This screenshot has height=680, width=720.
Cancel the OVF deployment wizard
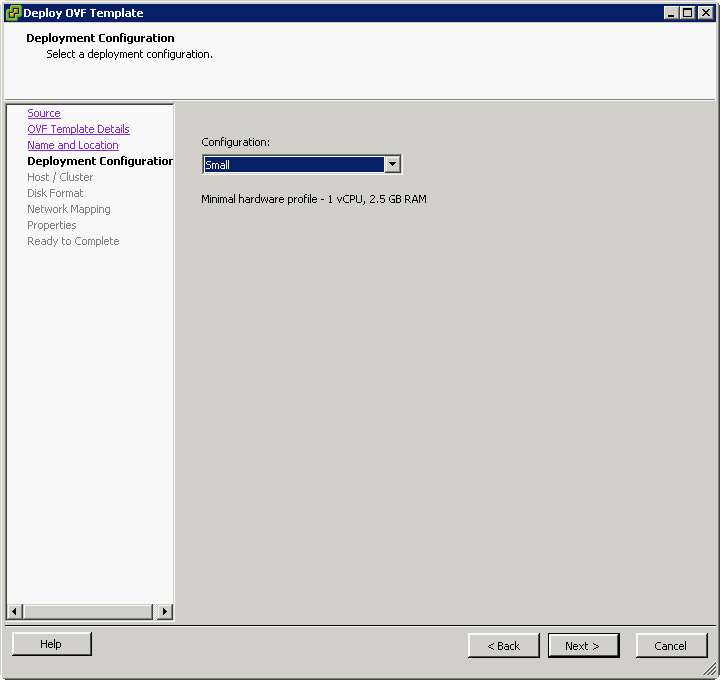pyautogui.click(x=671, y=646)
